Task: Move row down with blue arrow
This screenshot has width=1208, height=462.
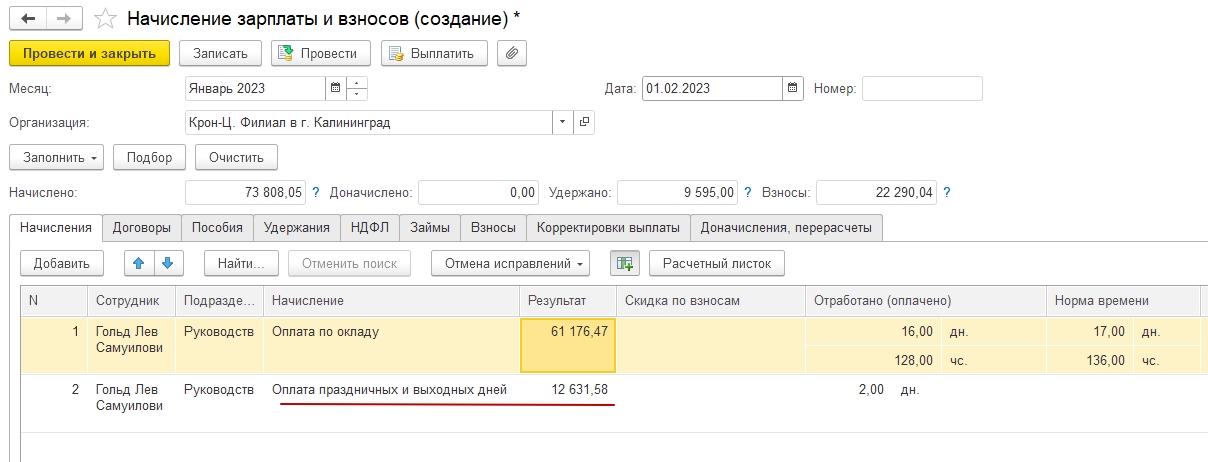Action: 167,263
